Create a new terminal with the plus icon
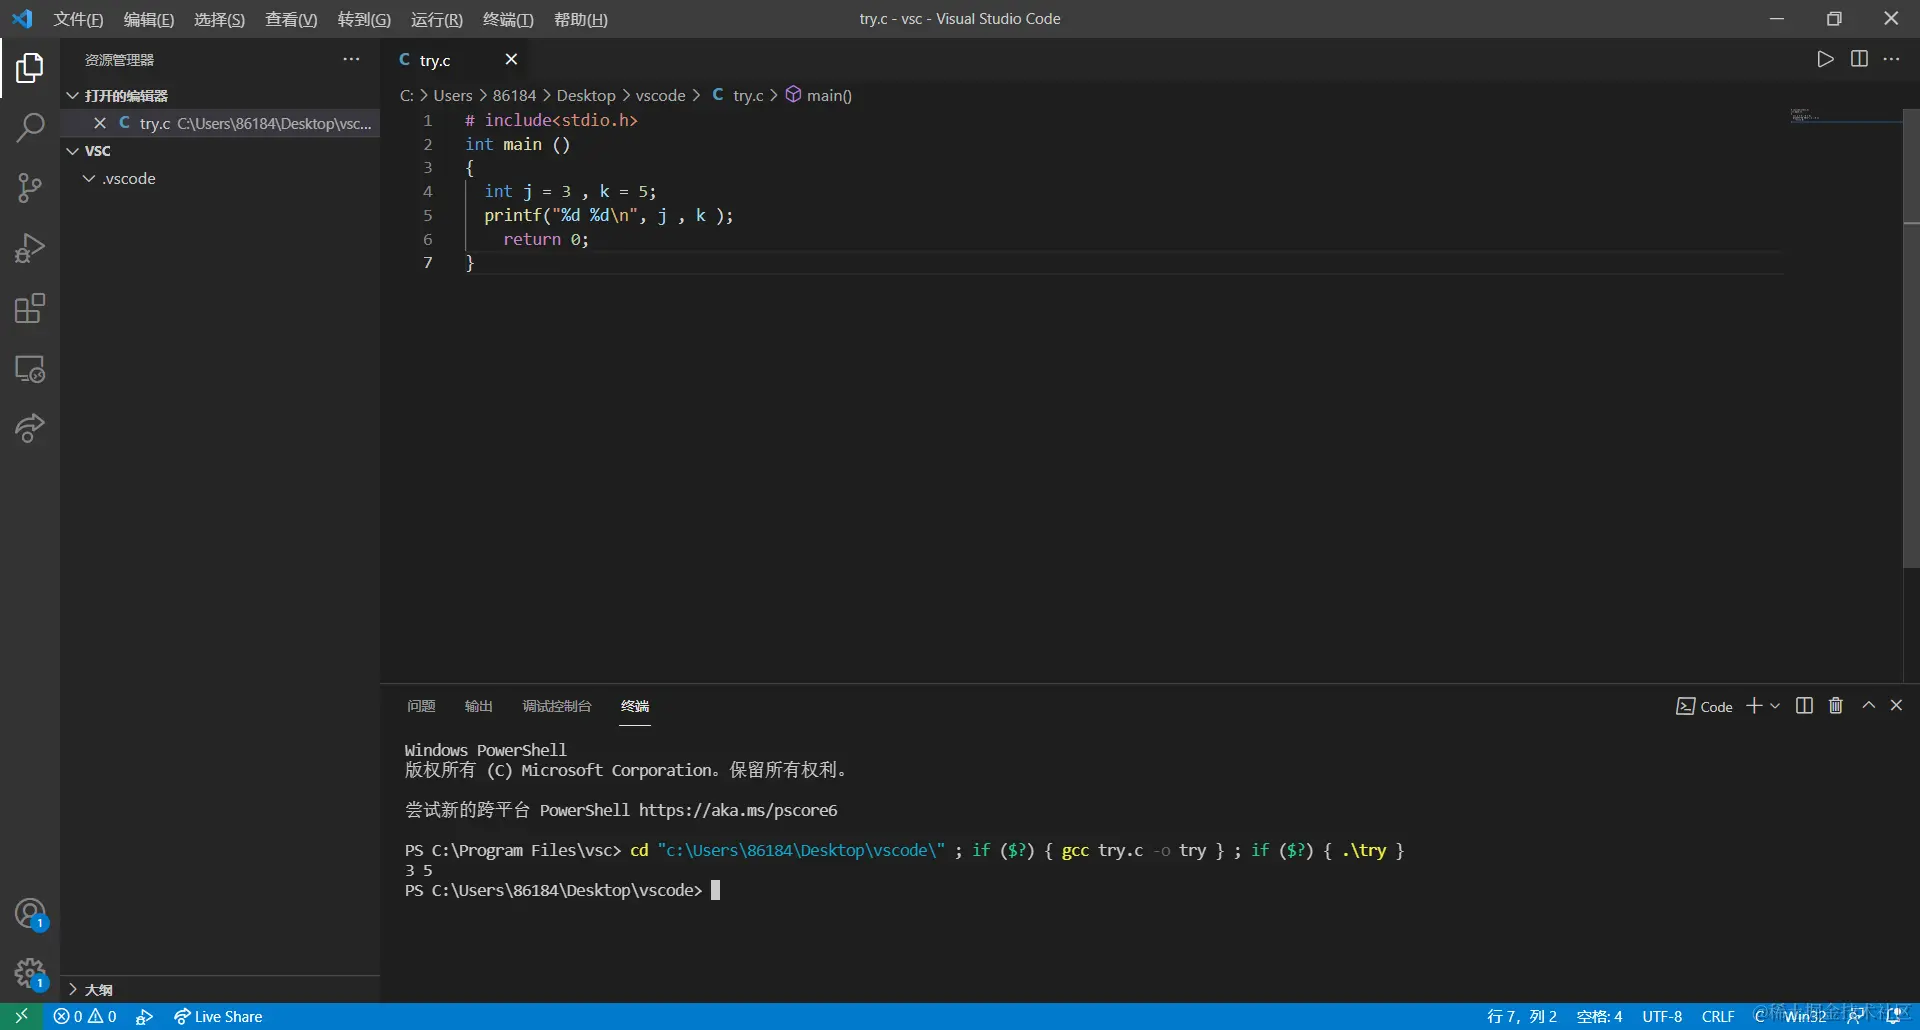This screenshot has width=1920, height=1030. point(1754,706)
